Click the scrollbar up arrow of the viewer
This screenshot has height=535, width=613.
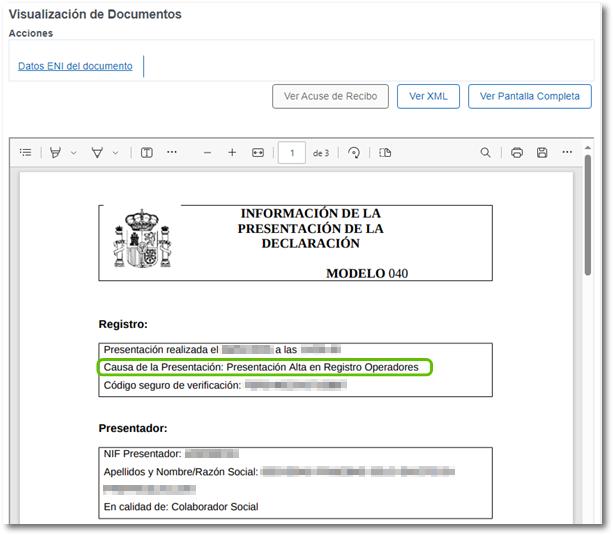click(588, 148)
